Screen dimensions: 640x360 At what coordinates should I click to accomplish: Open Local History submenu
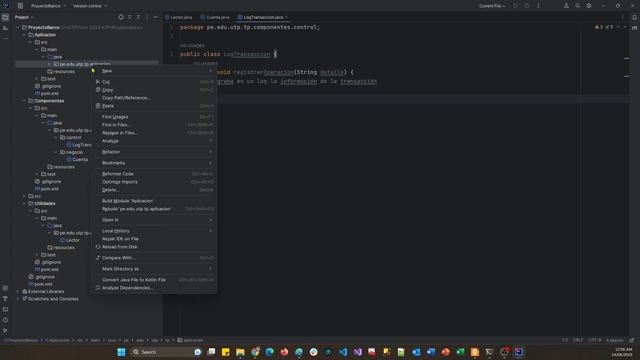(154, 231)
